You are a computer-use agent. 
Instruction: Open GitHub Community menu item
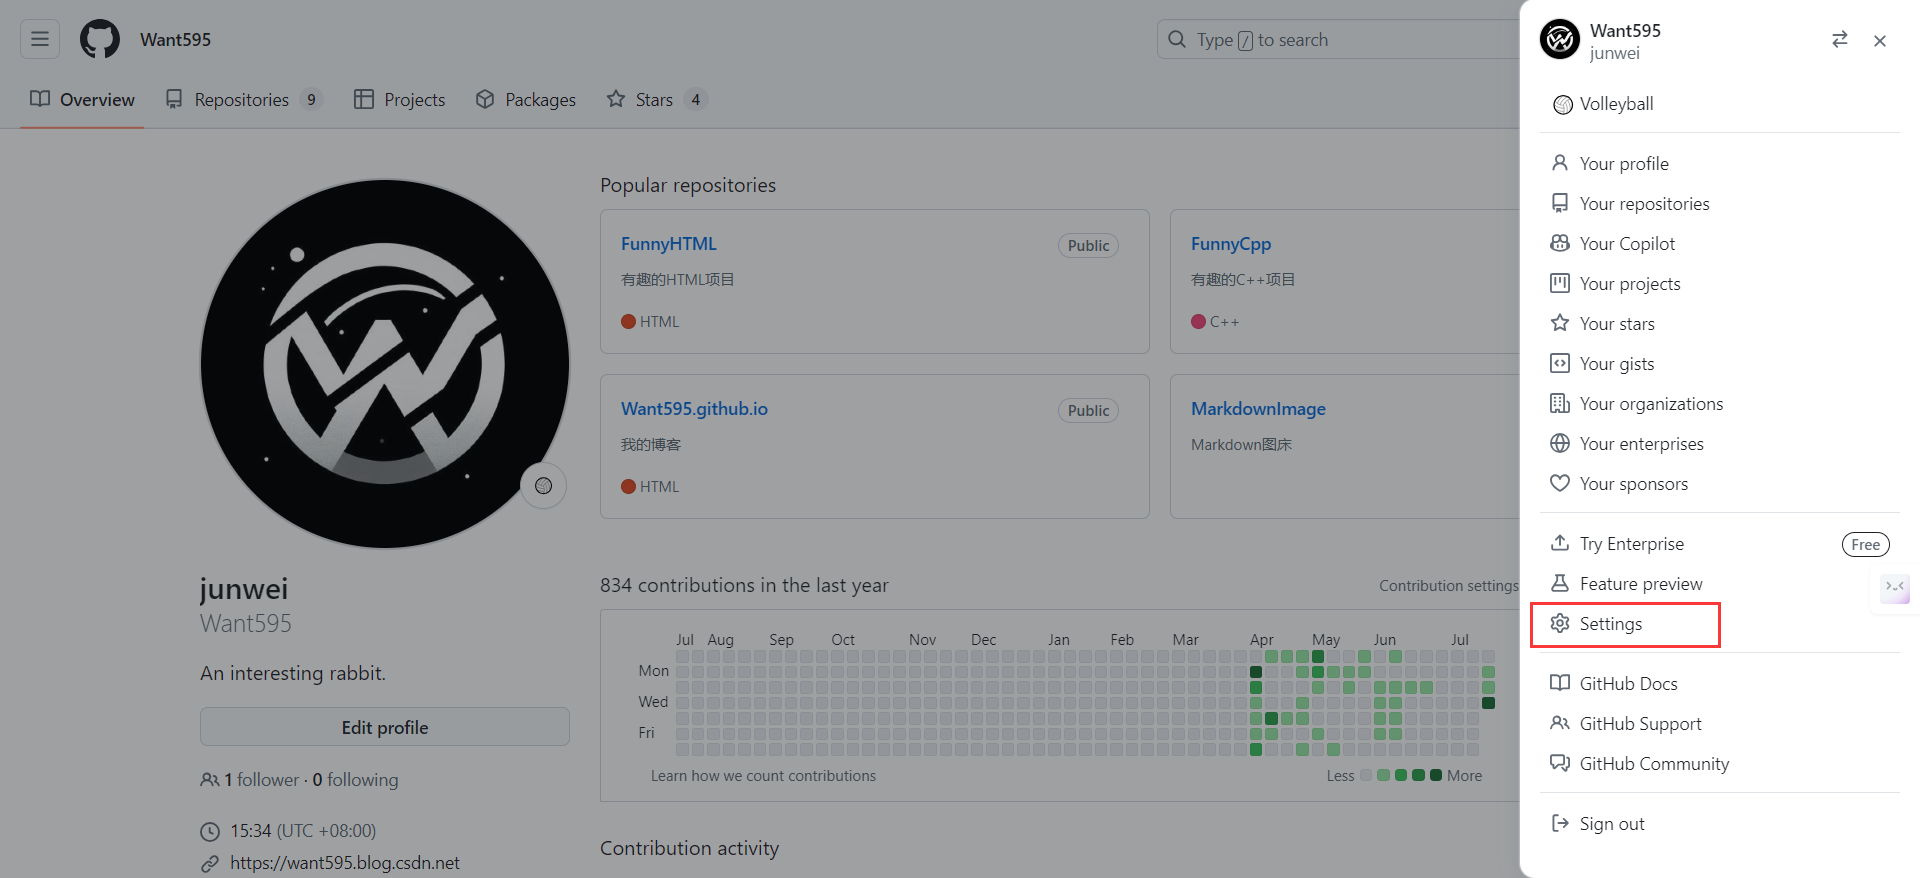[1720, 763]
